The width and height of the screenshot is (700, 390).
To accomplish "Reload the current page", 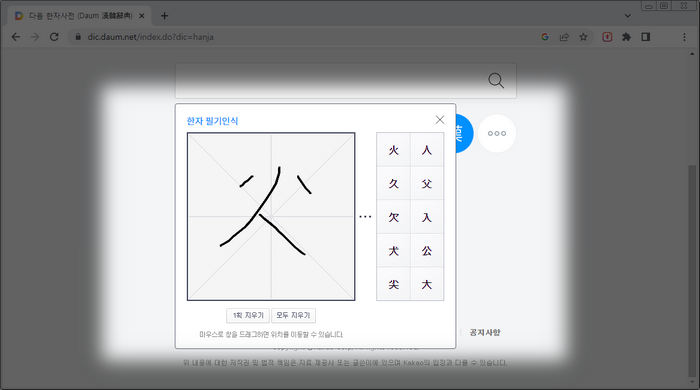I will 54,37.
